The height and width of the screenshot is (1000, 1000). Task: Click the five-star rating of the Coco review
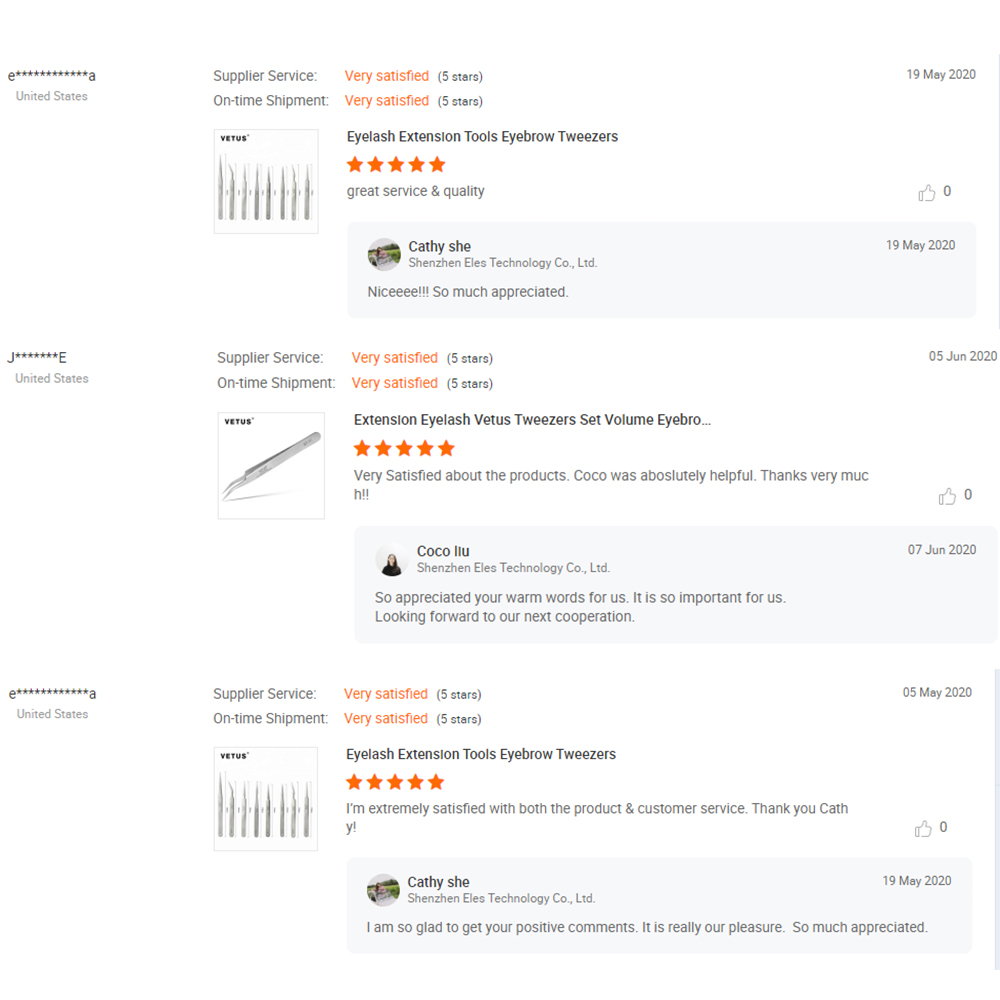pyautogui.click(x=404, y=448)
